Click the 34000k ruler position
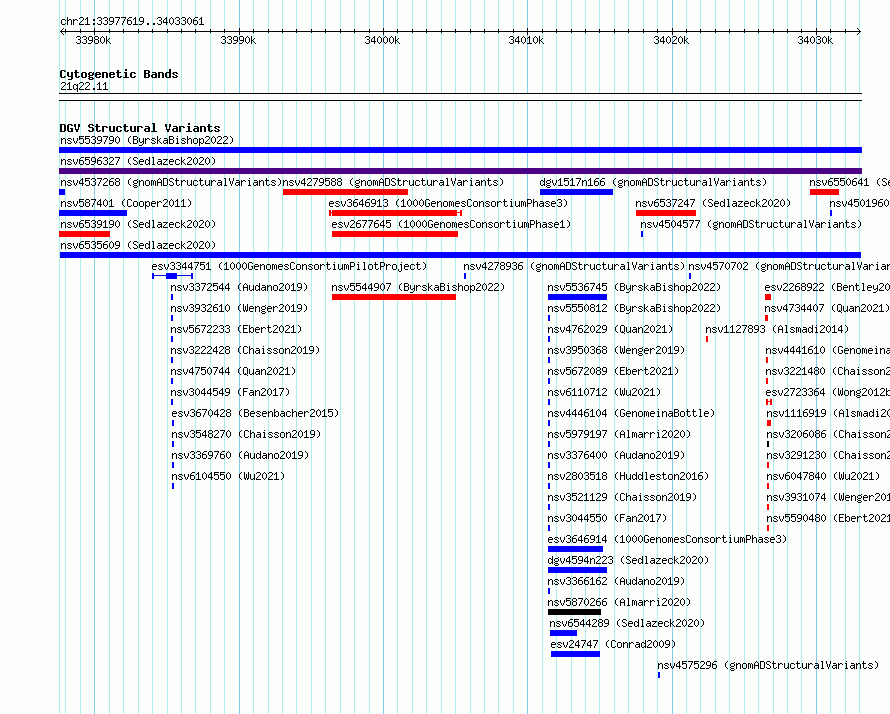This screenshot has width=890, height=714. (382, 40)
